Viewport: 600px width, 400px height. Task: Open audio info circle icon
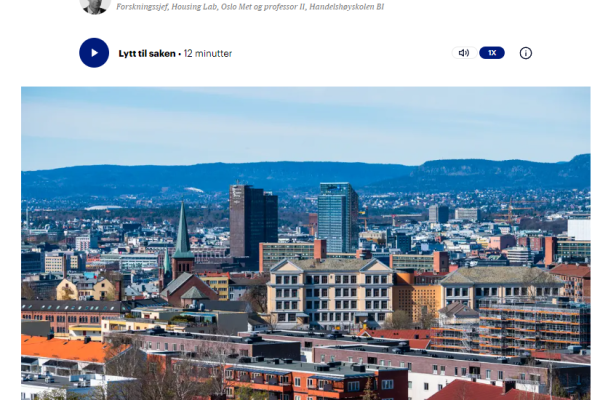tap(526, 53)
